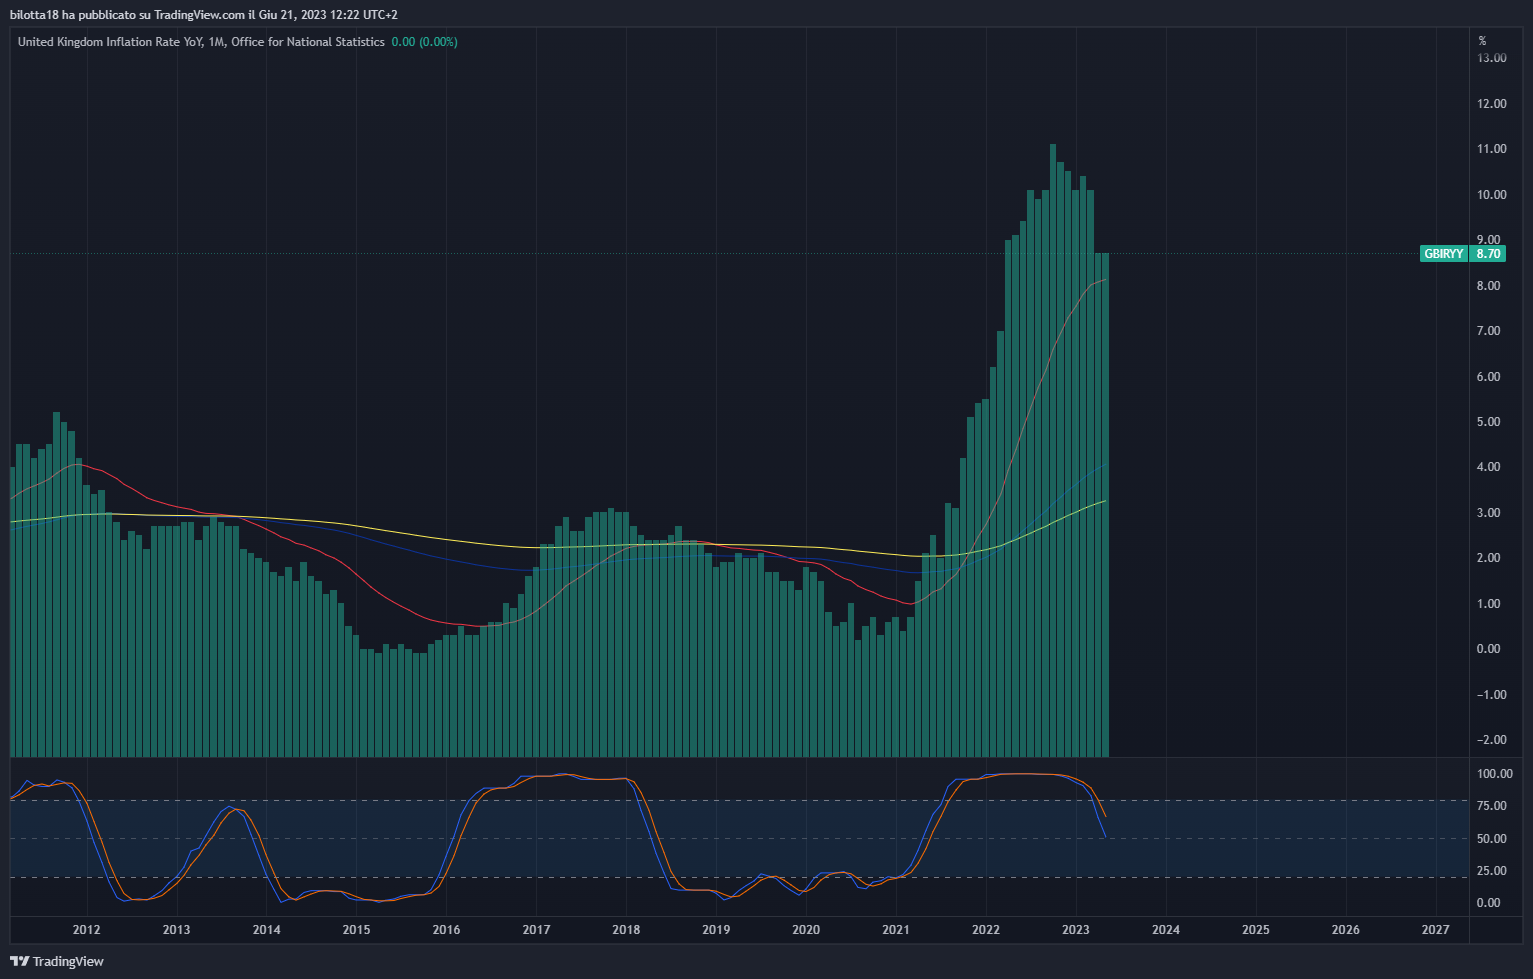
Task: Click the latest inflation bar at 8.70
Action: [1105, 505]
